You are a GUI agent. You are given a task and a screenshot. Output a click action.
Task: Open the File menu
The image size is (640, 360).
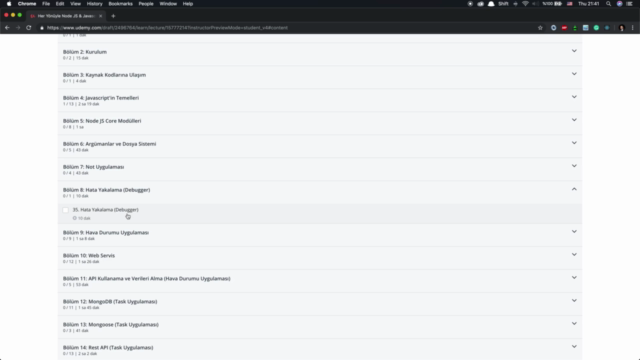(46, 4)
